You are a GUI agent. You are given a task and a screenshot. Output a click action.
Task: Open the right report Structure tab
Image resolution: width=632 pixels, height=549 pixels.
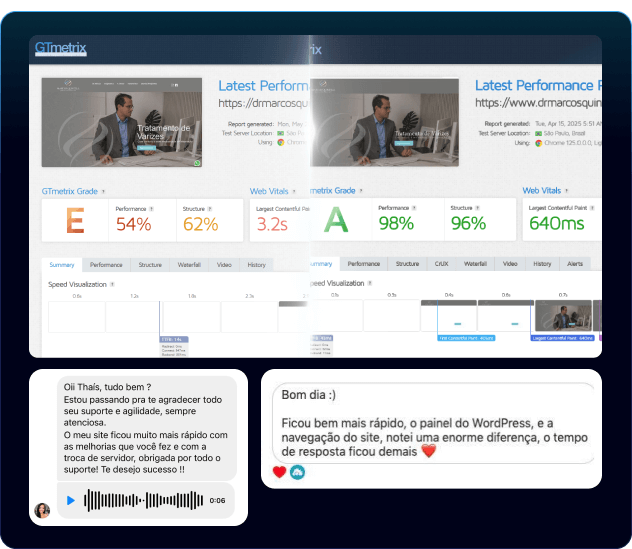[407, 264]
